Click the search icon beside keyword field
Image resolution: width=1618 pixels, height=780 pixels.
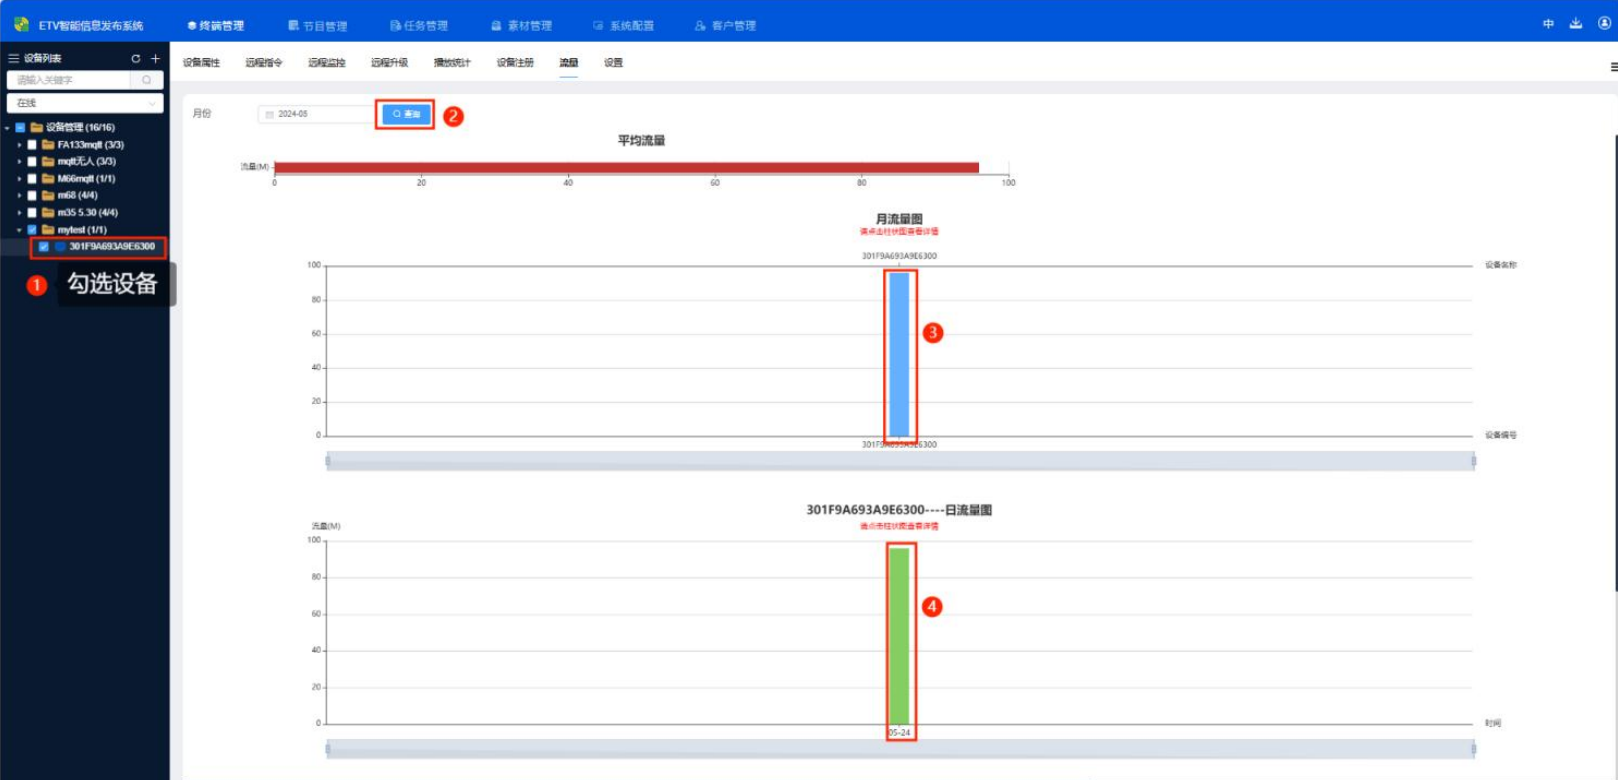[147, 80]
